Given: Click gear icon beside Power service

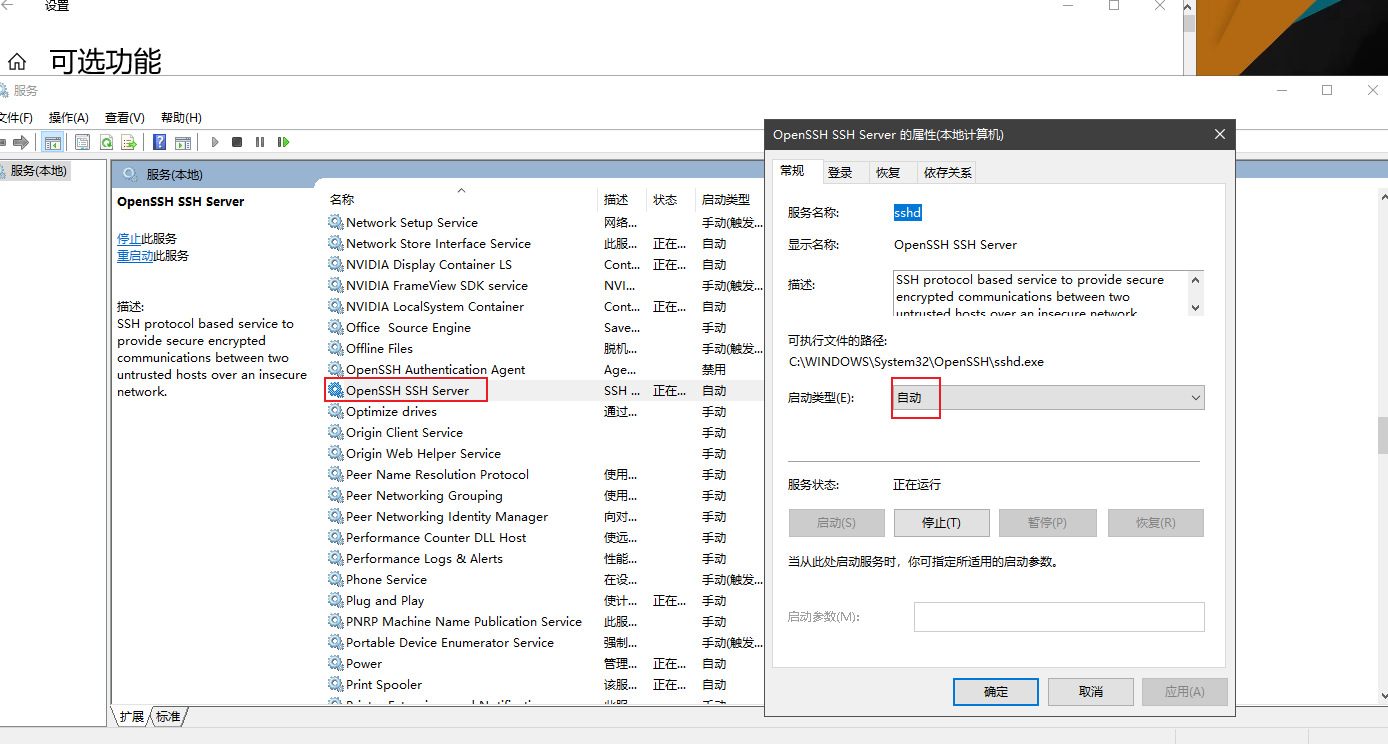Looking at the screenshot, I should (335, 663).
